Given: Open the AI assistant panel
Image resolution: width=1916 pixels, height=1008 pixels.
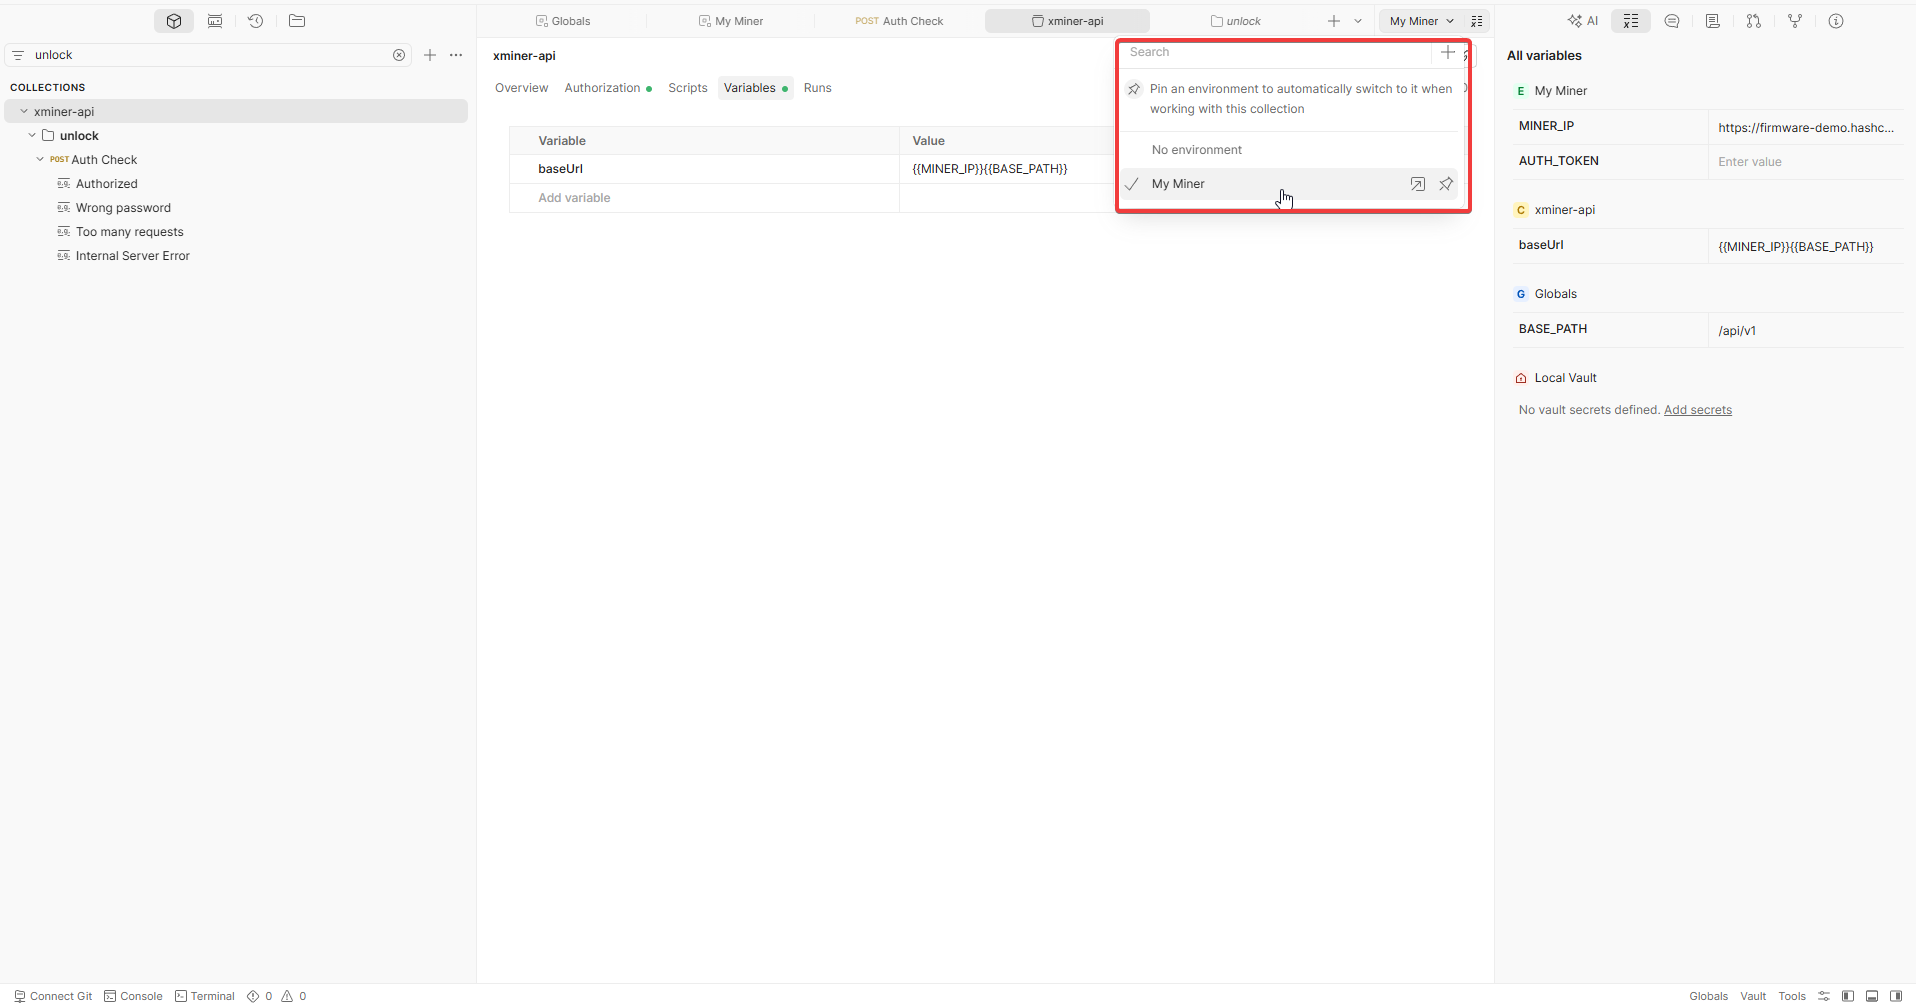Looking at the screenshot, I should point(1583,21).
